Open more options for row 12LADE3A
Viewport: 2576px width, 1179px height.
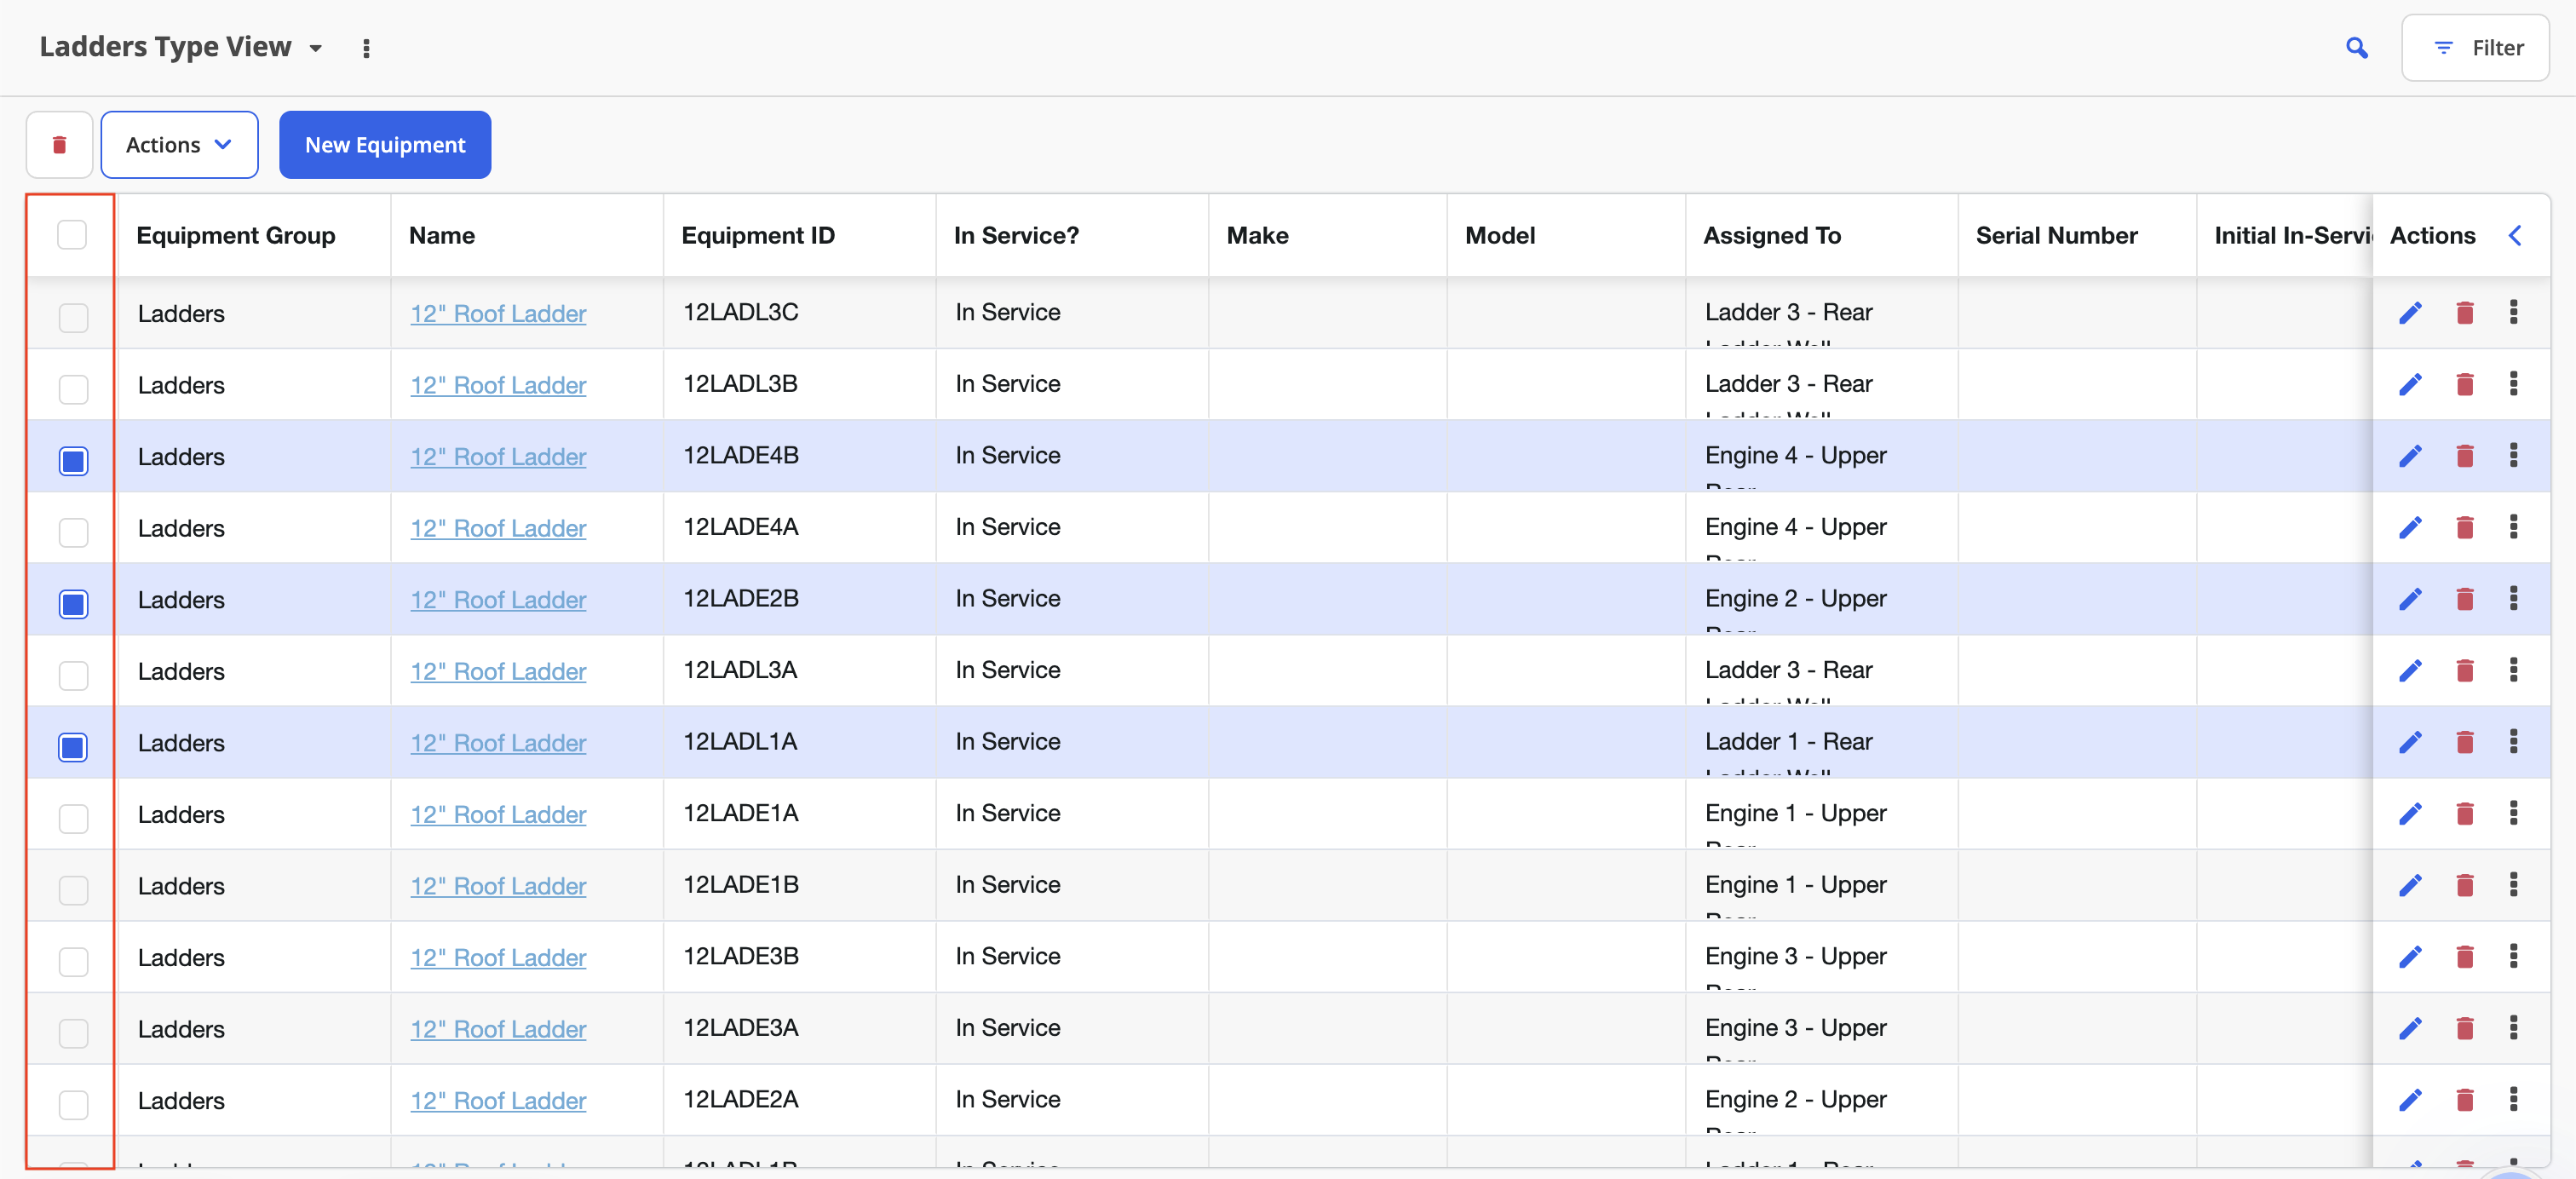[x=2513, y=1027]
